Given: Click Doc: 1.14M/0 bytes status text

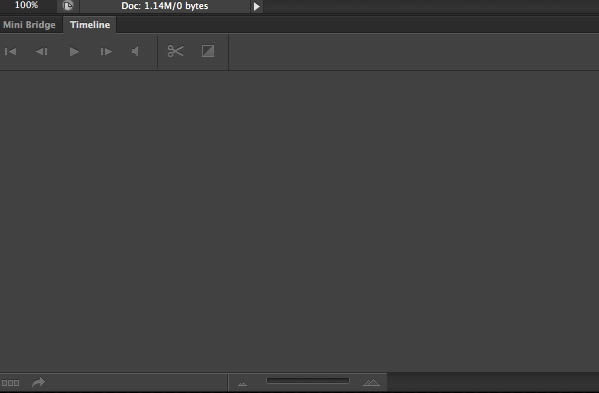Looking at the screenshot, I should click(165, 6).
